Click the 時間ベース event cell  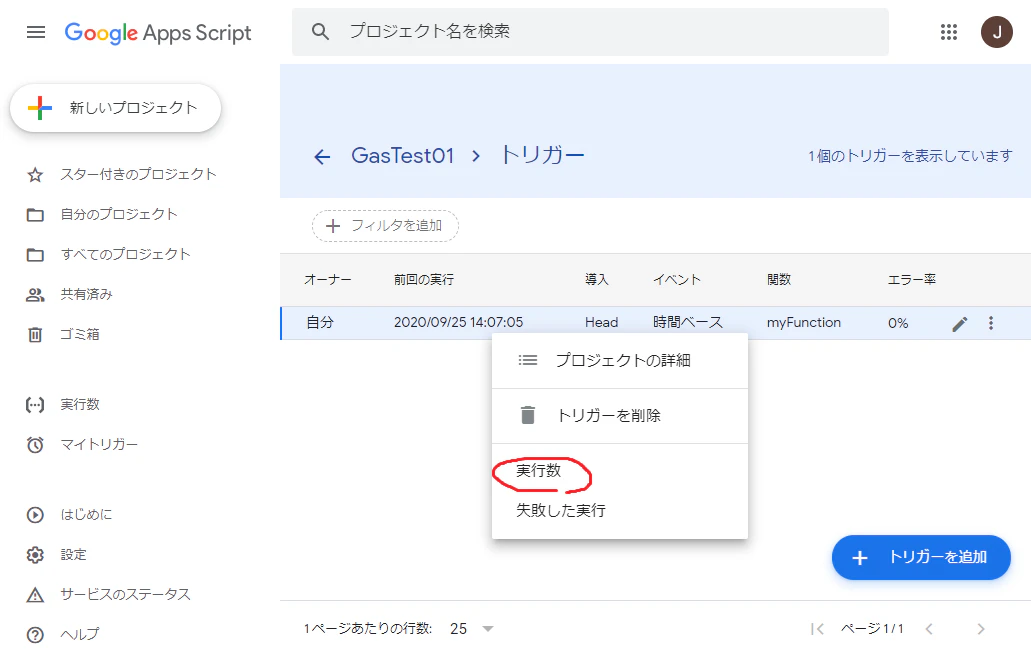[688, 322]
